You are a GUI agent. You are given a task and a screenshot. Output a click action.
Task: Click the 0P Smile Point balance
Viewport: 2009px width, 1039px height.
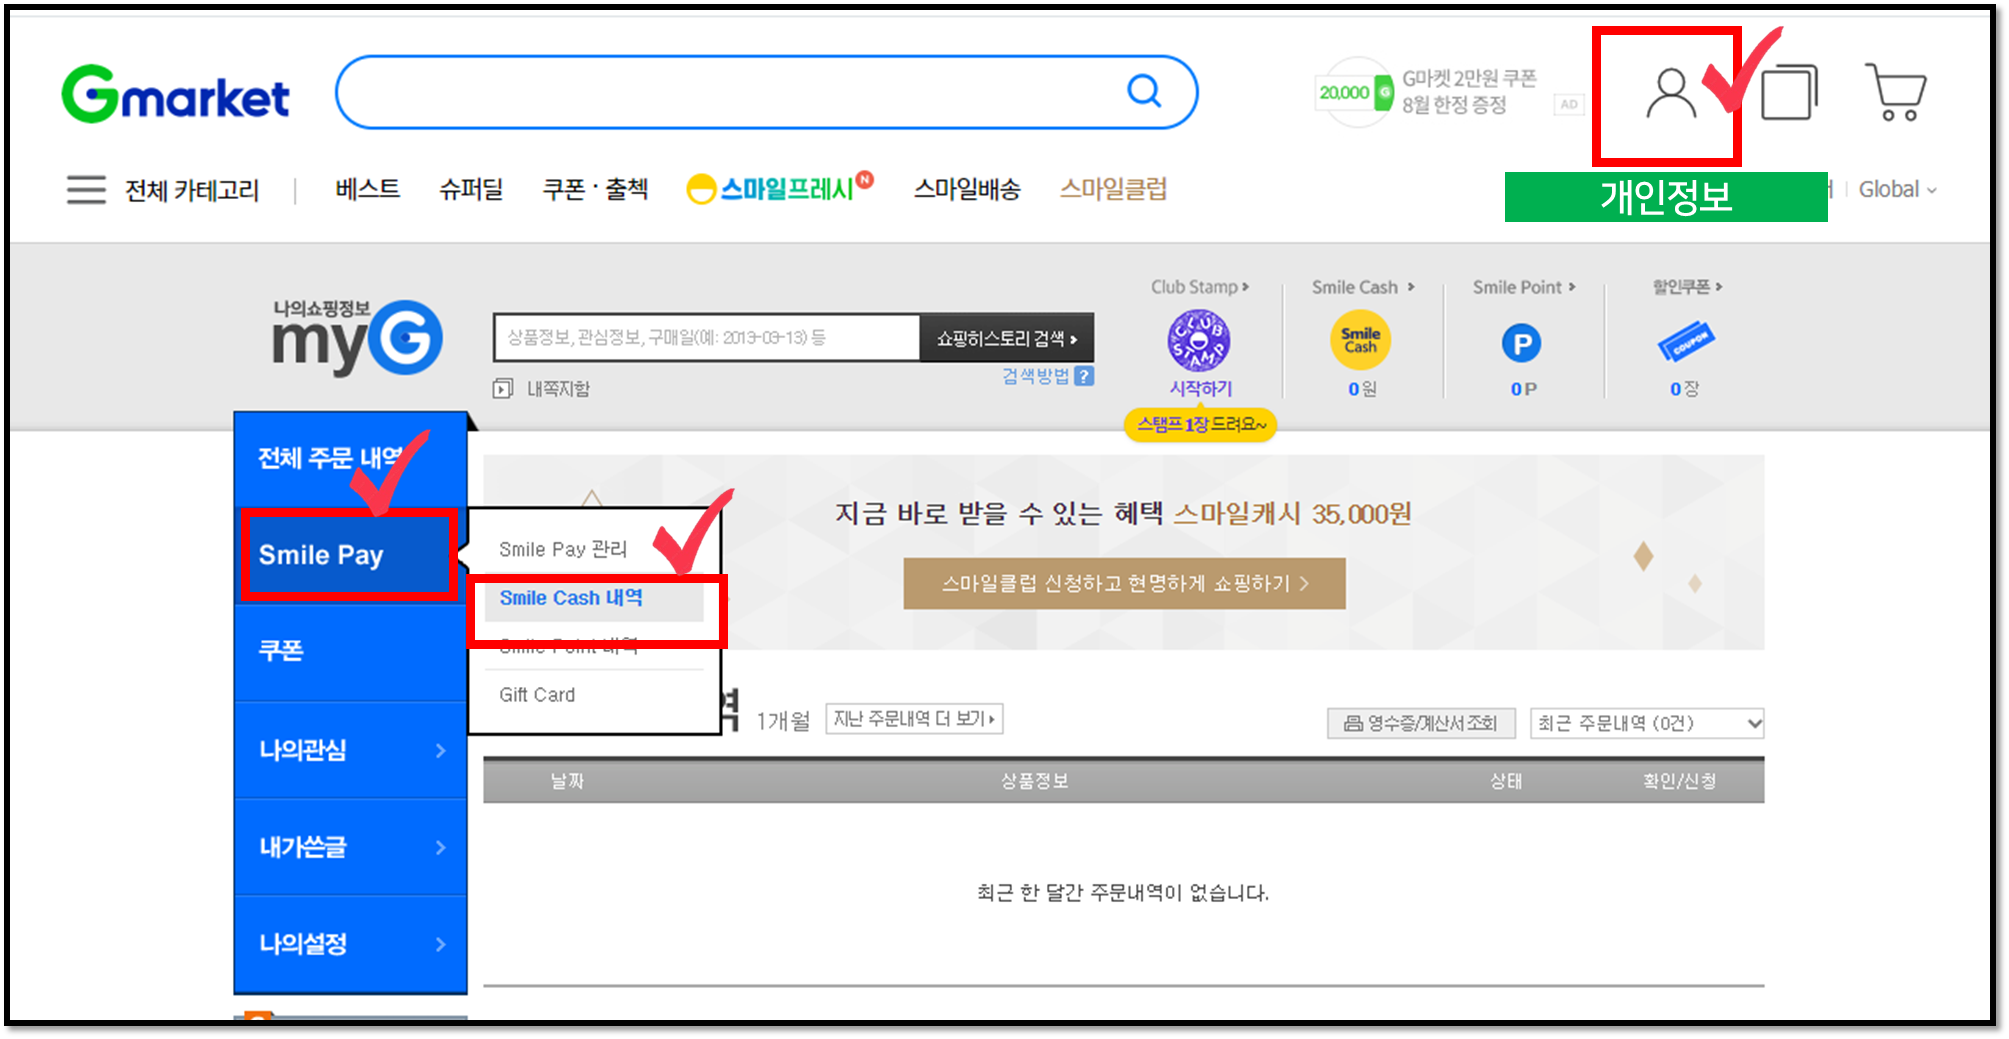[x=1523, y=389]
